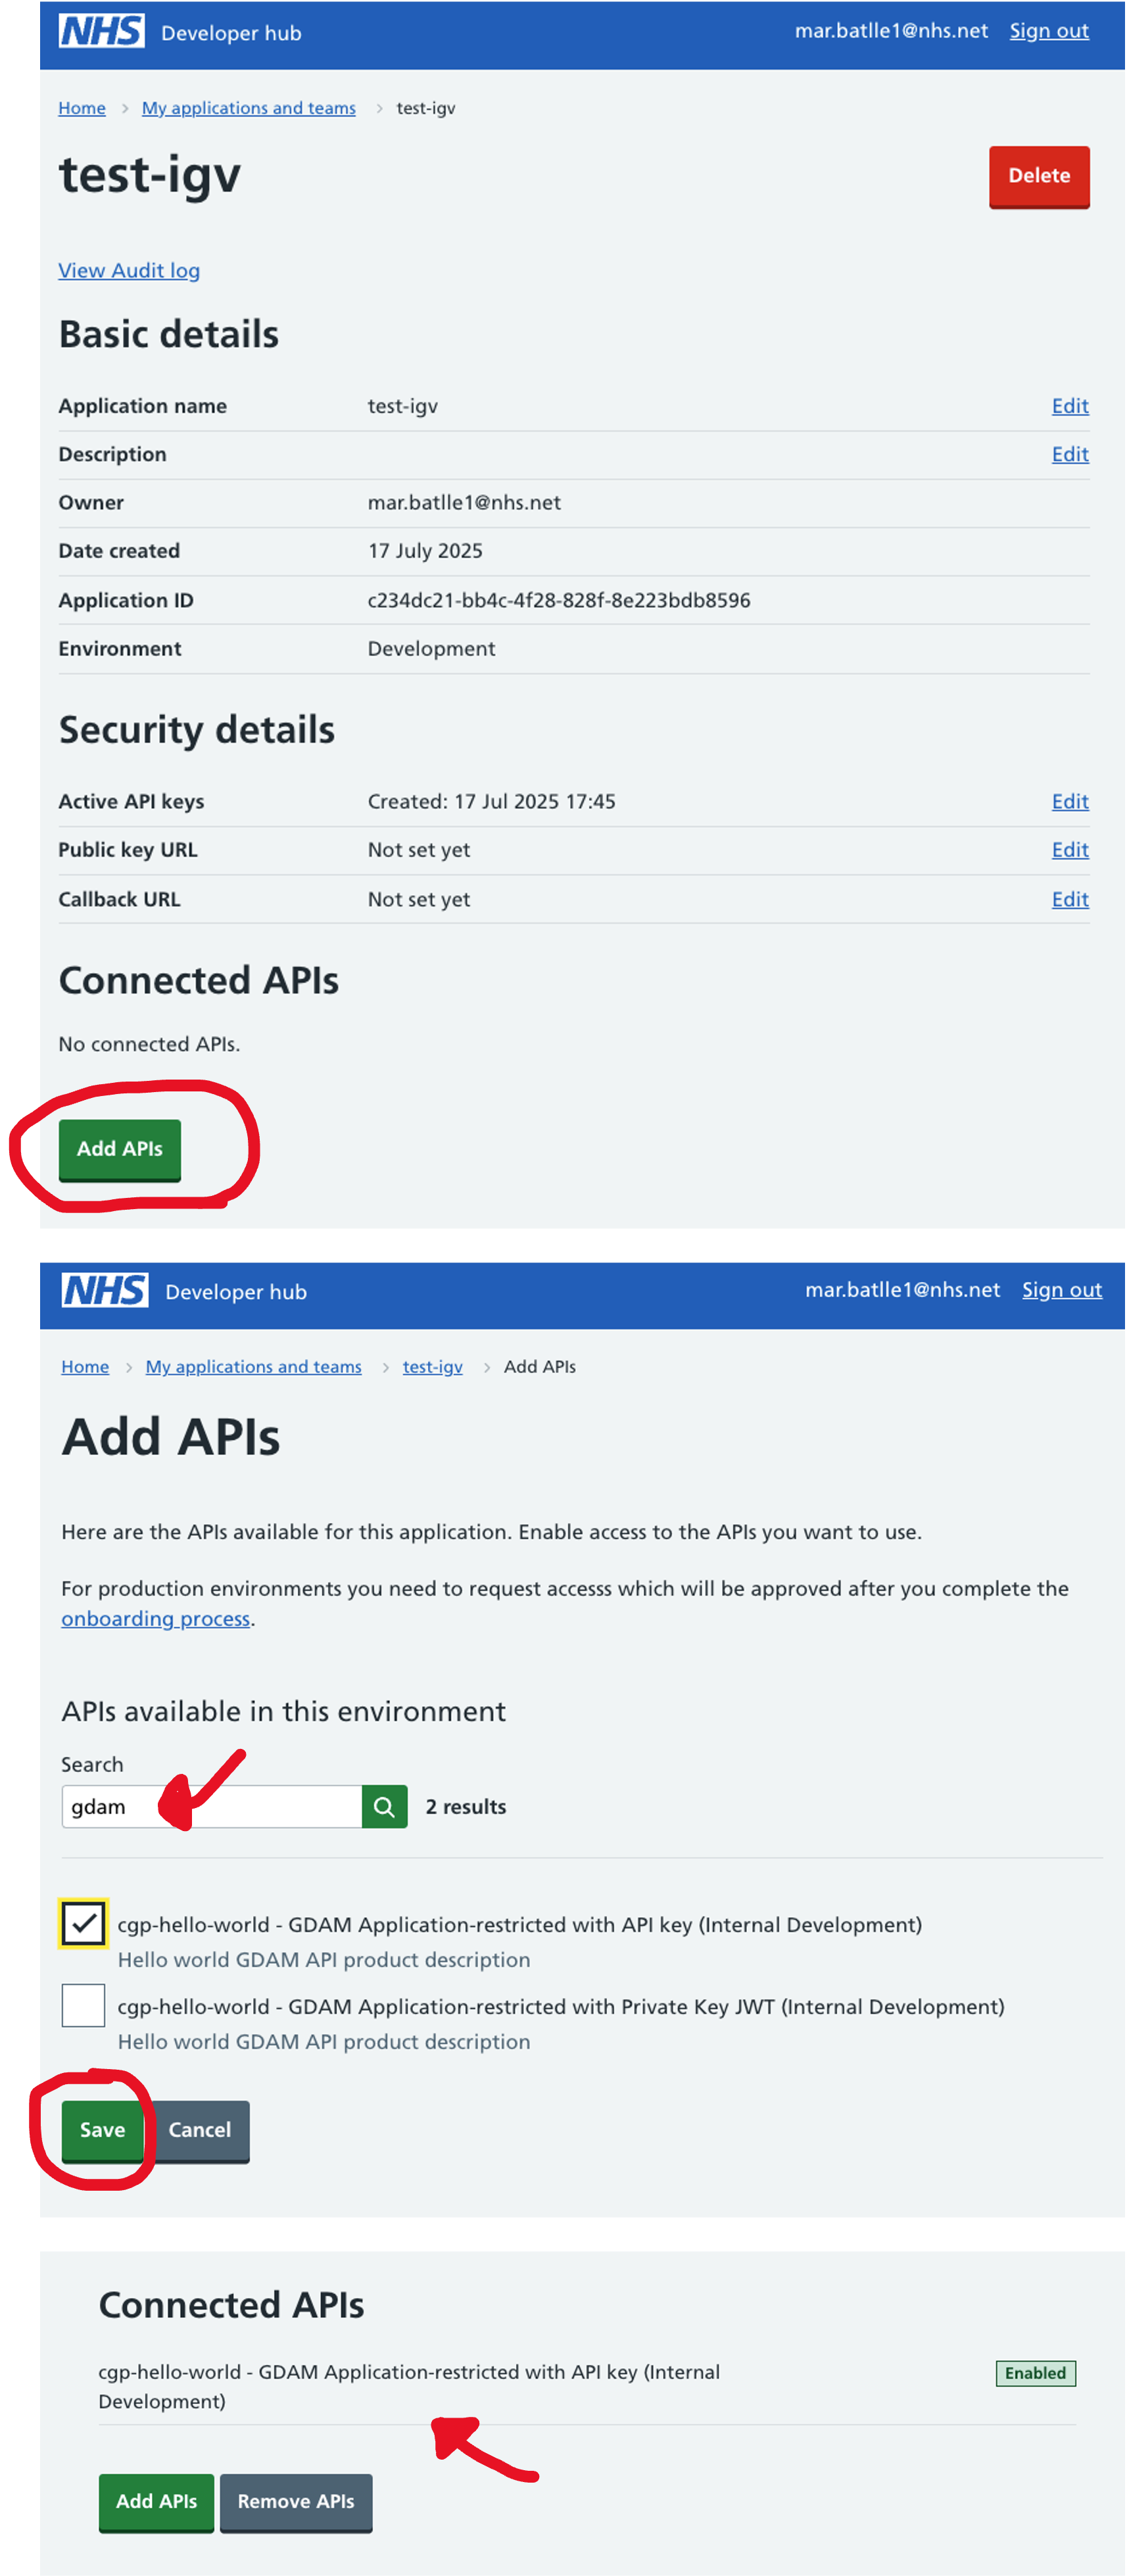Open the View Audit log link
This screenshot has height=2576, width=1127.
click(x=129, y=270)
